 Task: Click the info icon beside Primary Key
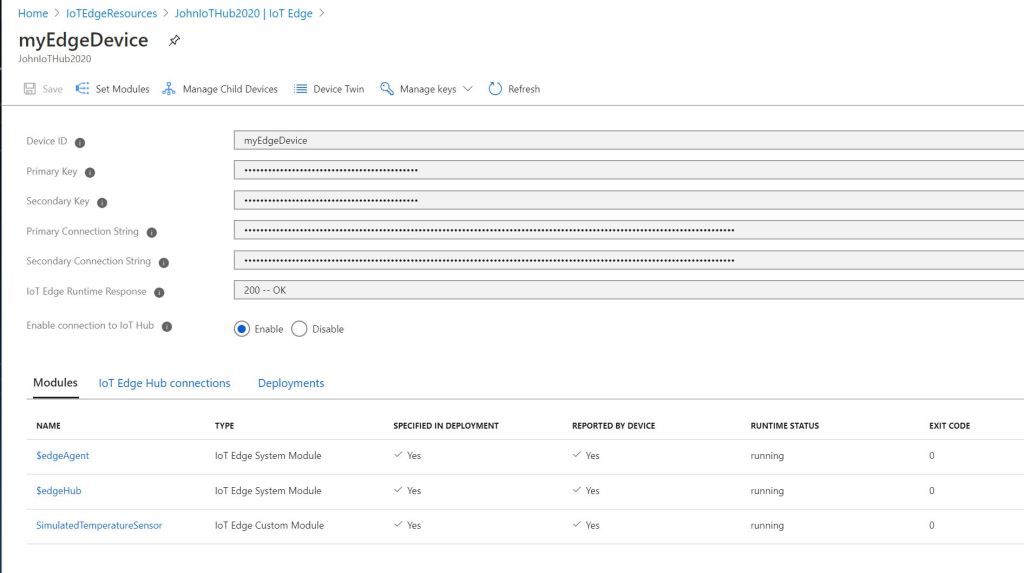[x=90, y=172]
